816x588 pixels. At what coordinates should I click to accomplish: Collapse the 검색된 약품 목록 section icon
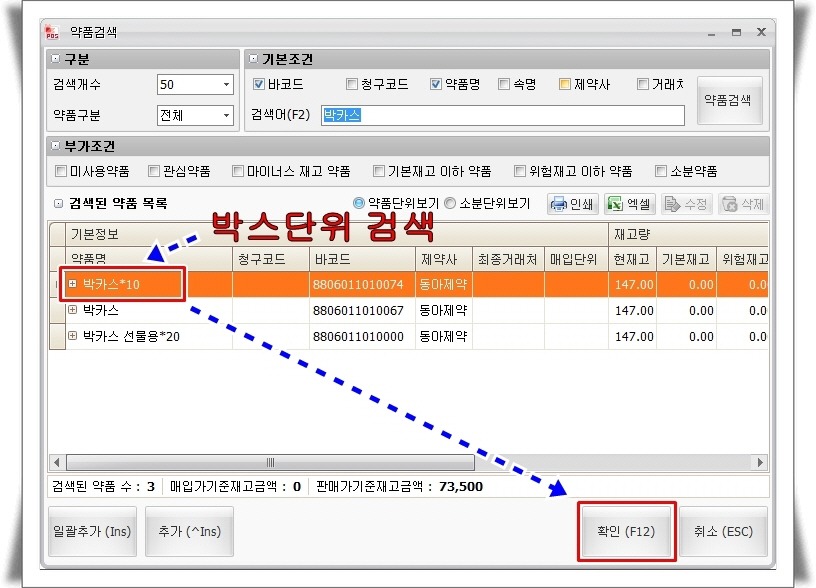[x=59, y=204]
